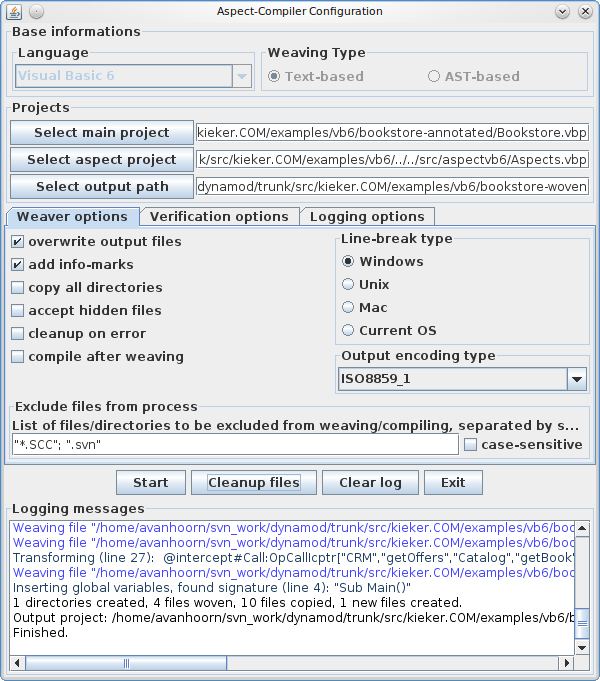Switch to the Weaver options tab
Image resolution: width=600 pixels, height=681 pixels.
tap(73, 216)
